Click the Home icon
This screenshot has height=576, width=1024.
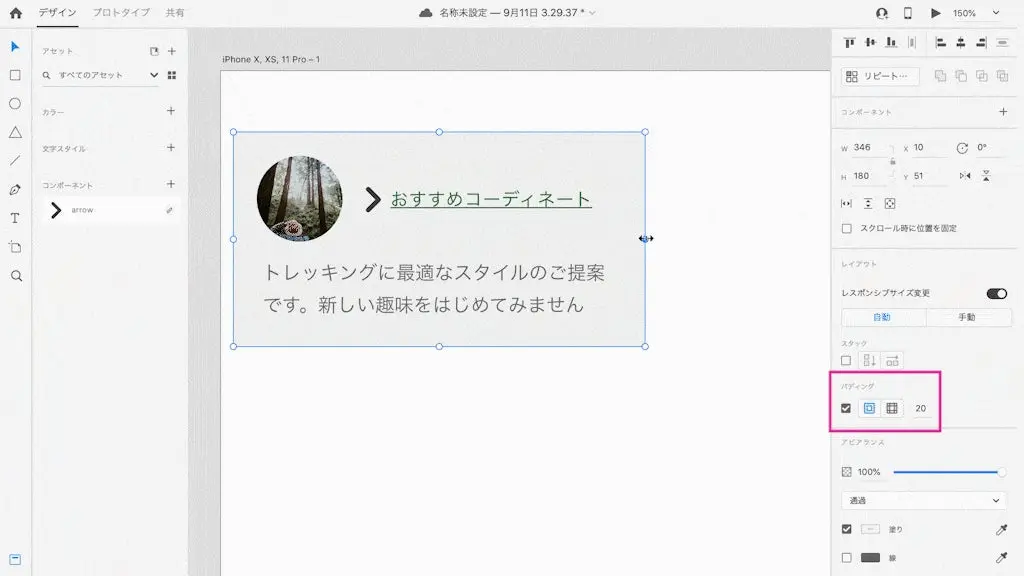pyautogui.click(x=15, y=13)
